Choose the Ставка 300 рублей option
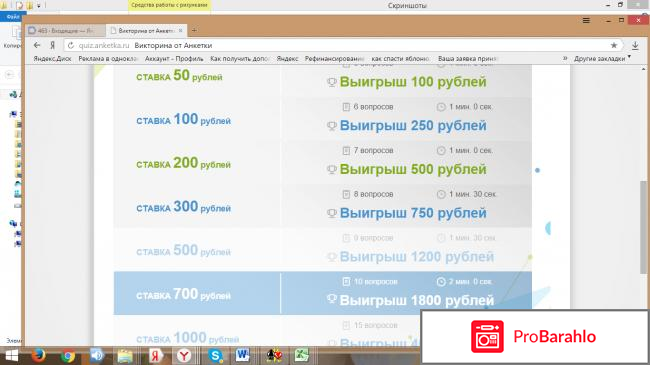Image resolution: width=650 pixels, height=365 pixels. pos(183,207)
